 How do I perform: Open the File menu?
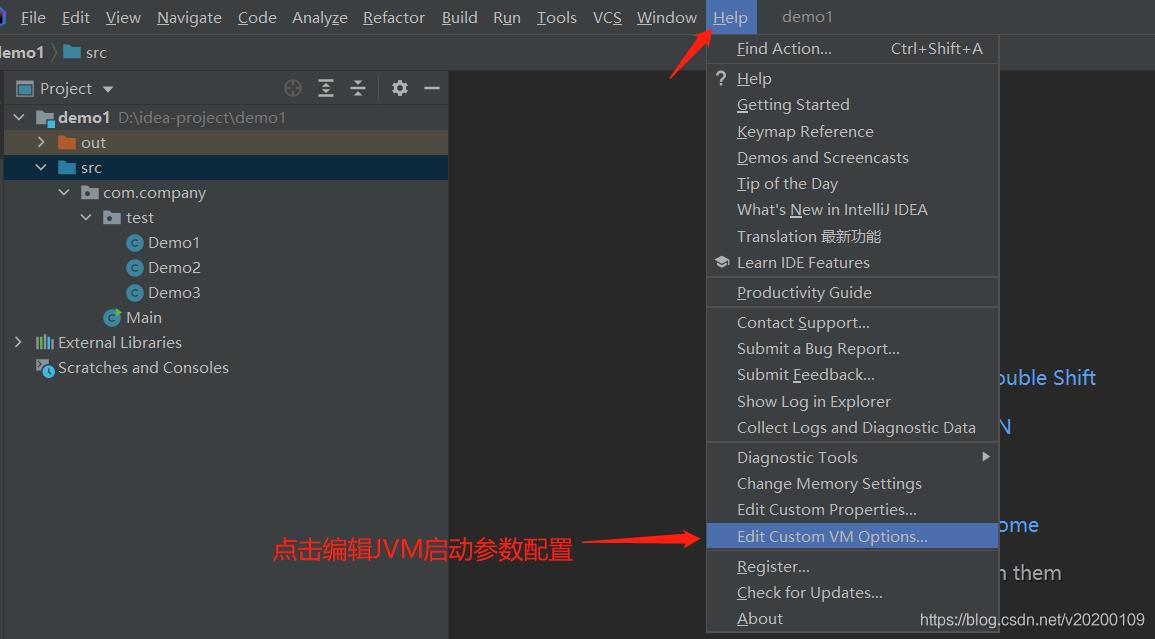click(x=32, y=17)
